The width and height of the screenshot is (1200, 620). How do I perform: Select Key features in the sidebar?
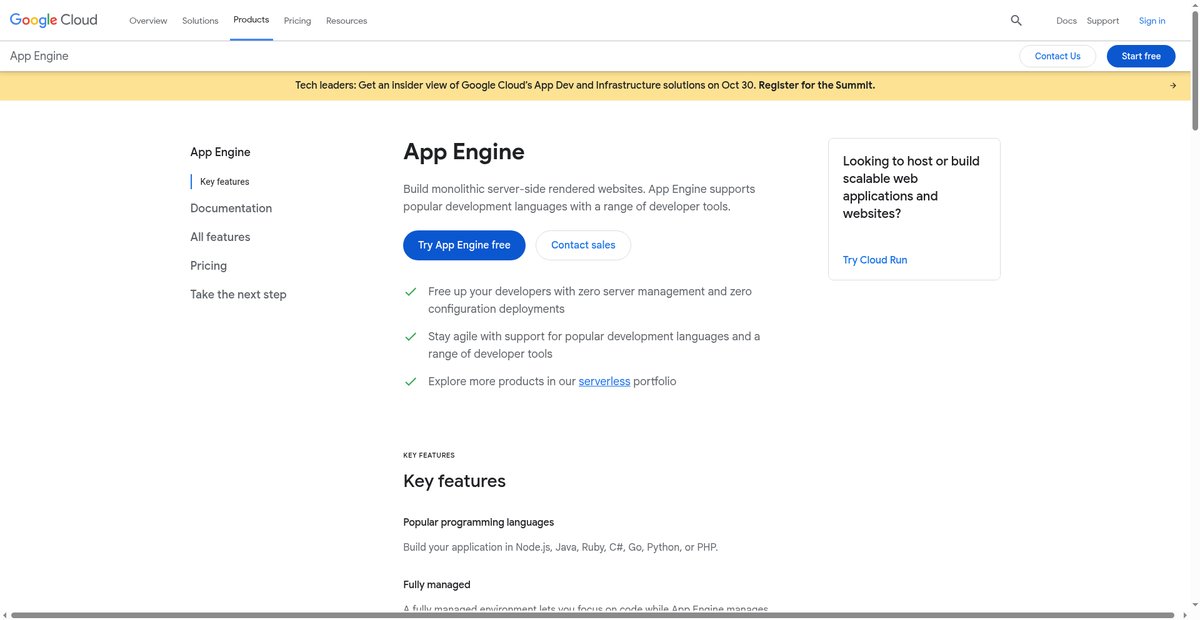coord(224,182)
